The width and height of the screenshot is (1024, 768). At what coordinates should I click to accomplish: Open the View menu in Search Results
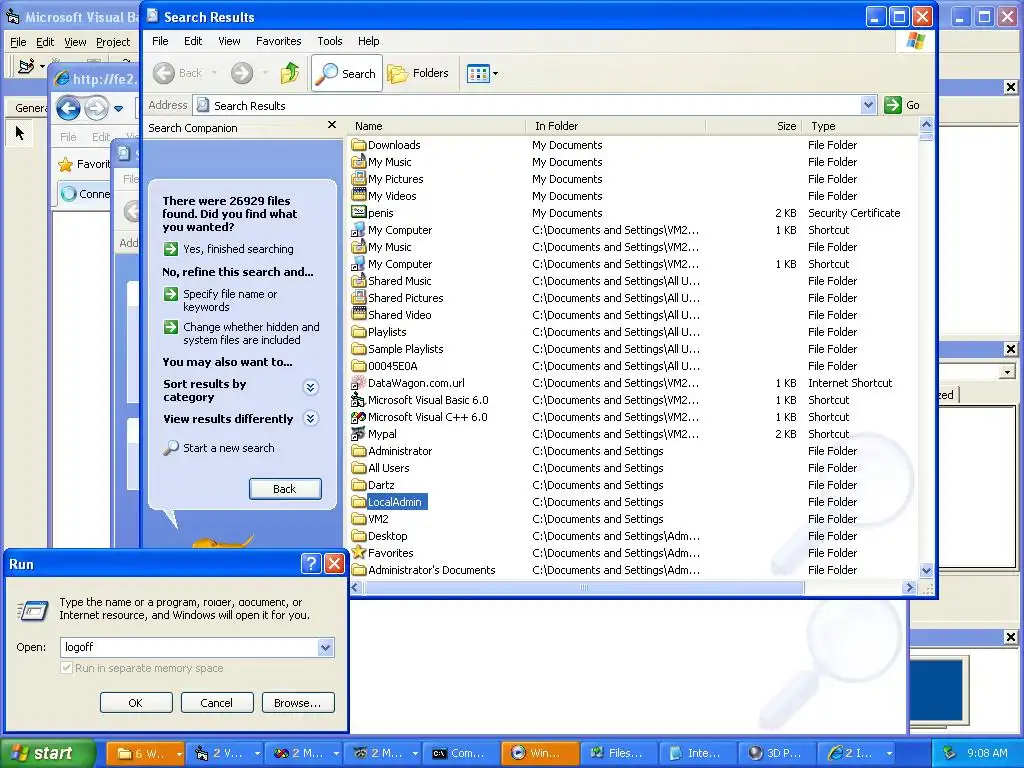[229, 41]
